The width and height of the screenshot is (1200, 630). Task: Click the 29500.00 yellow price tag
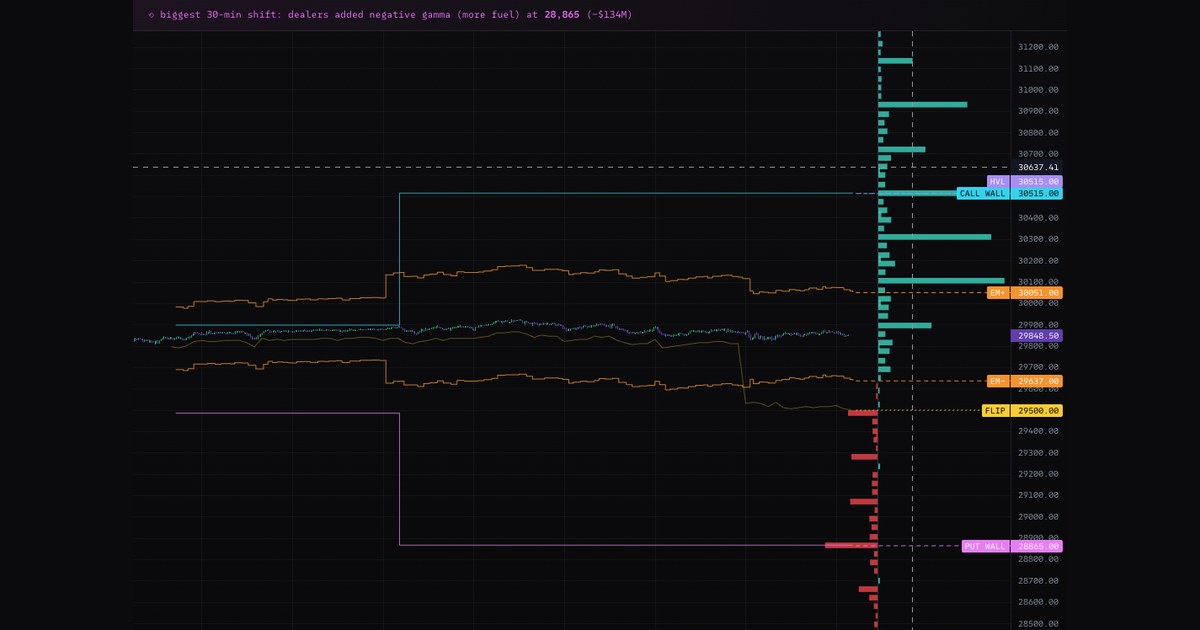tap(1038, 411)
